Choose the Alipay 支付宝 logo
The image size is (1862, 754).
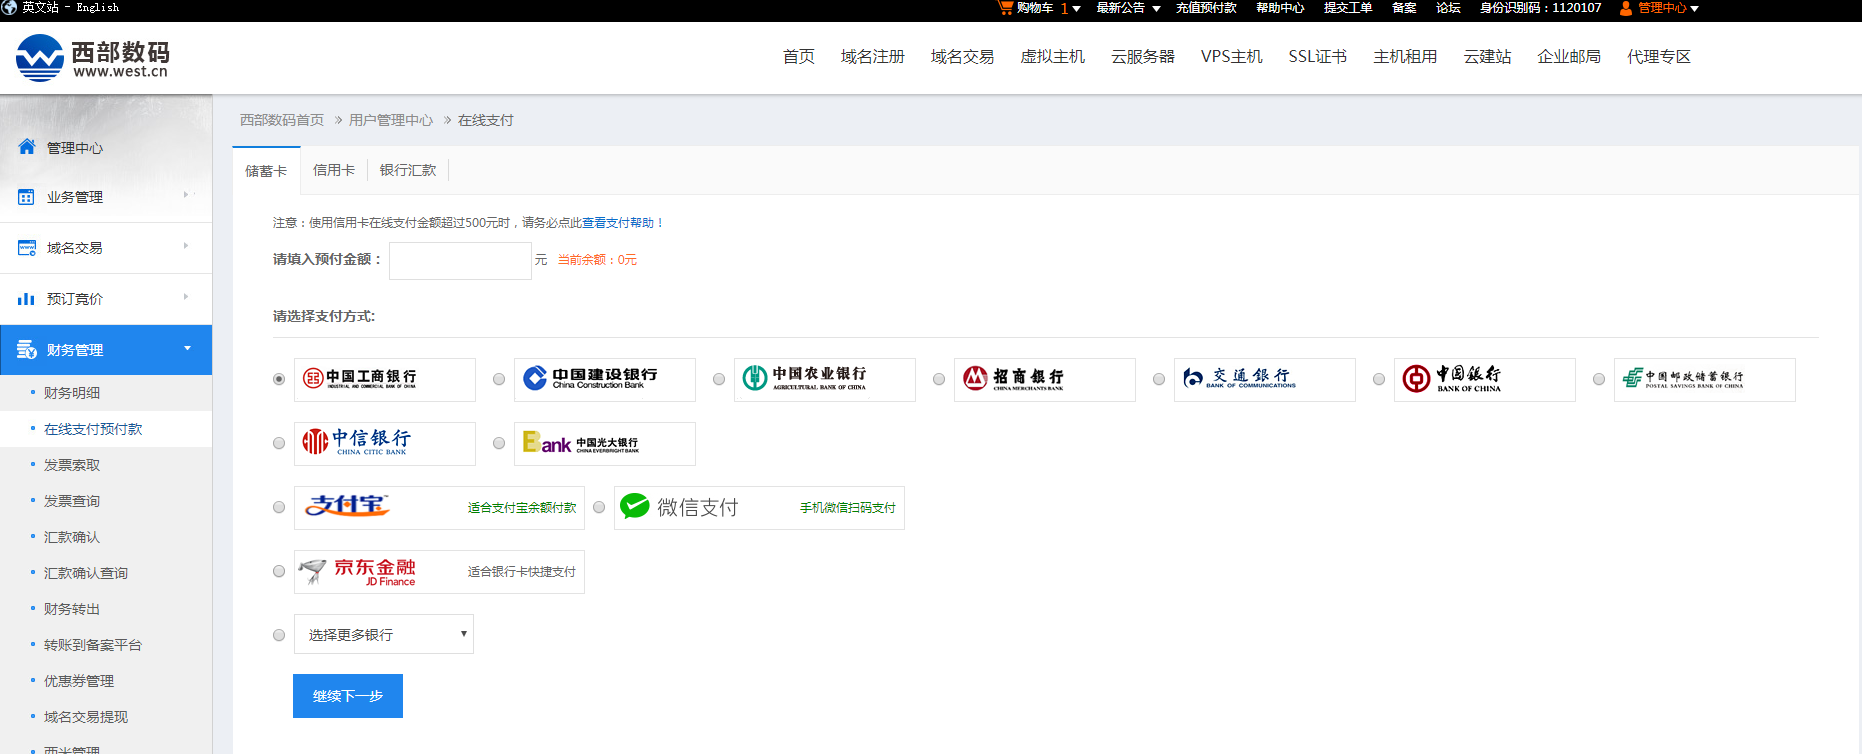pyautogui.click(x=347, y=507)
